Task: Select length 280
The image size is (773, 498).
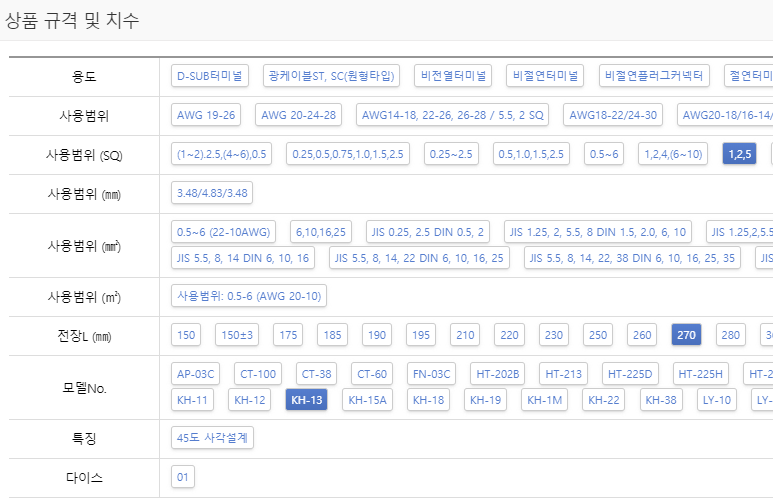Action: (x=731, y=335)
